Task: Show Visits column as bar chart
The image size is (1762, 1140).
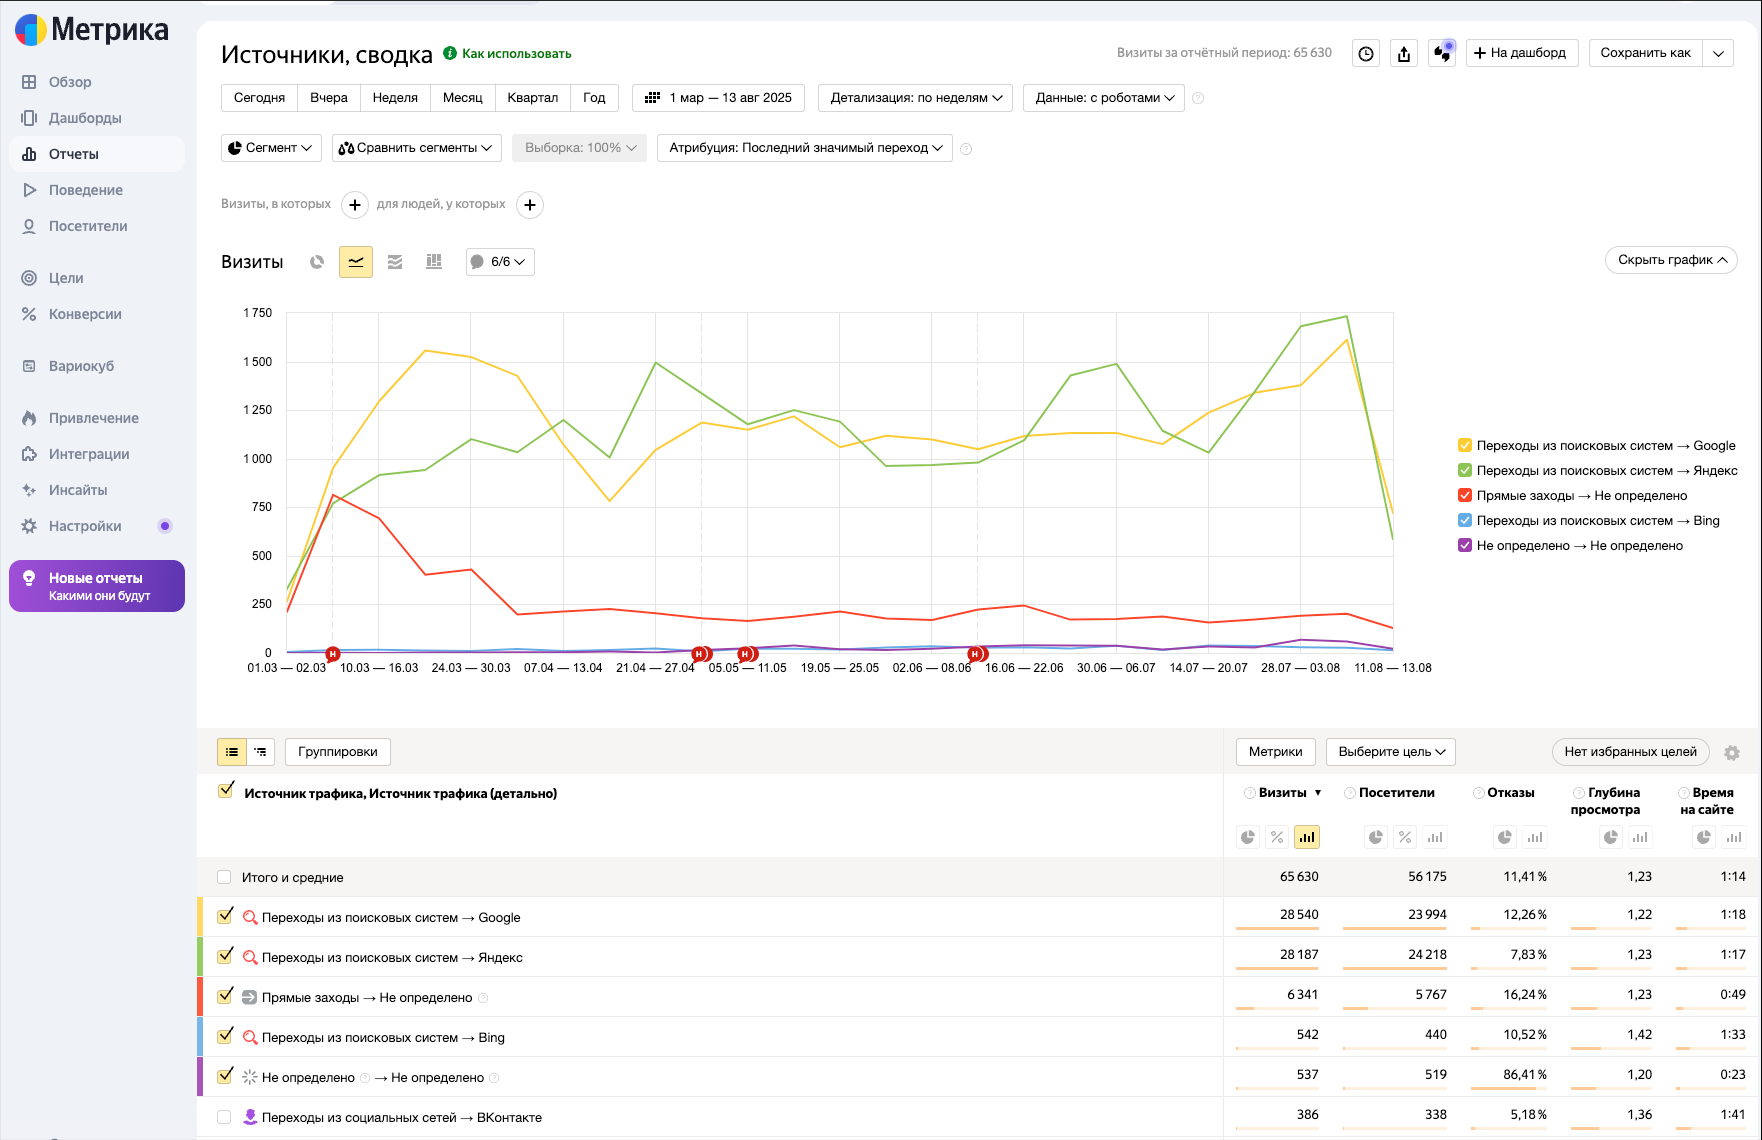Action: [1307, 837]
